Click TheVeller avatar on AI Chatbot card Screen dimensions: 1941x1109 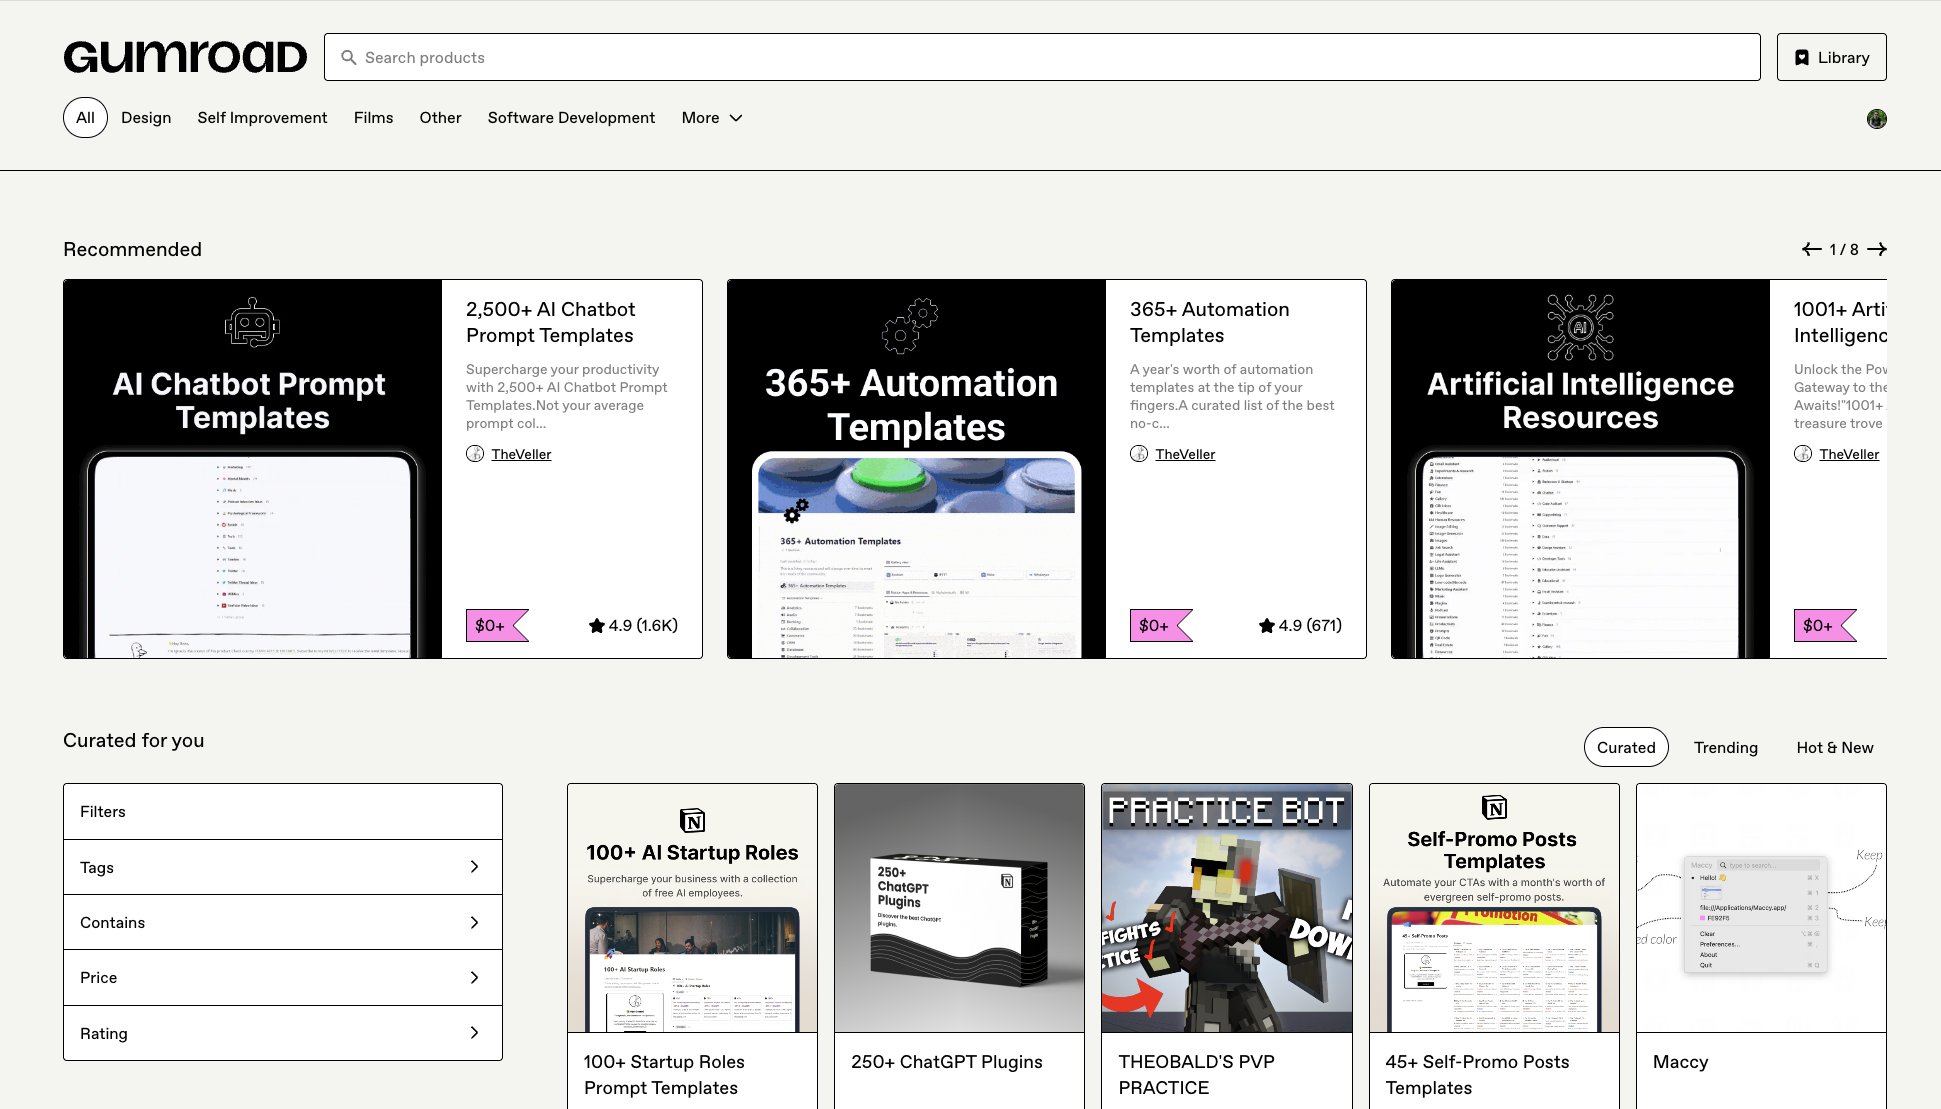(x=475, y=454)
